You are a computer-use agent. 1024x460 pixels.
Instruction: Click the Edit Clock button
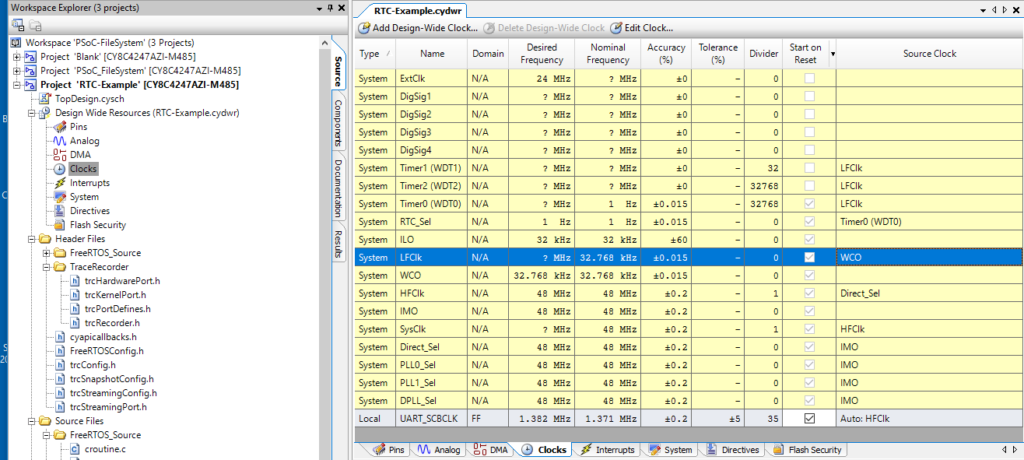pos(641,28)
